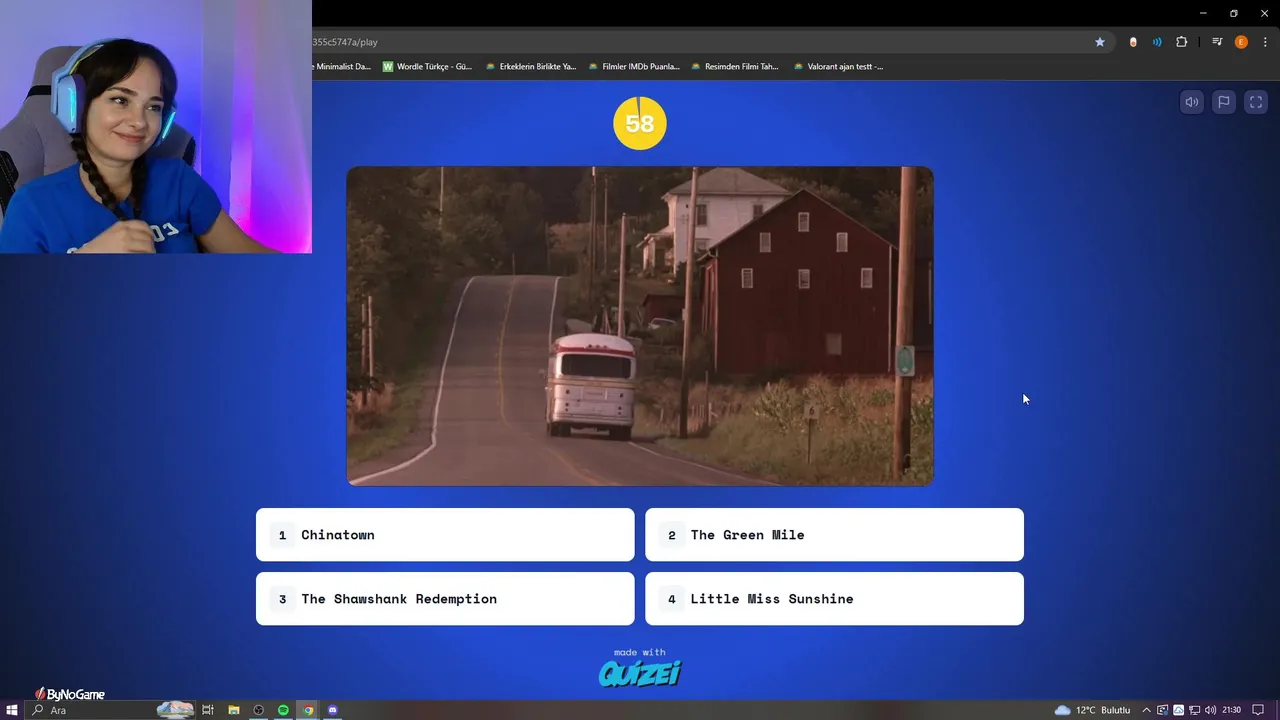Open the Windows Start menu

point(12,710)
